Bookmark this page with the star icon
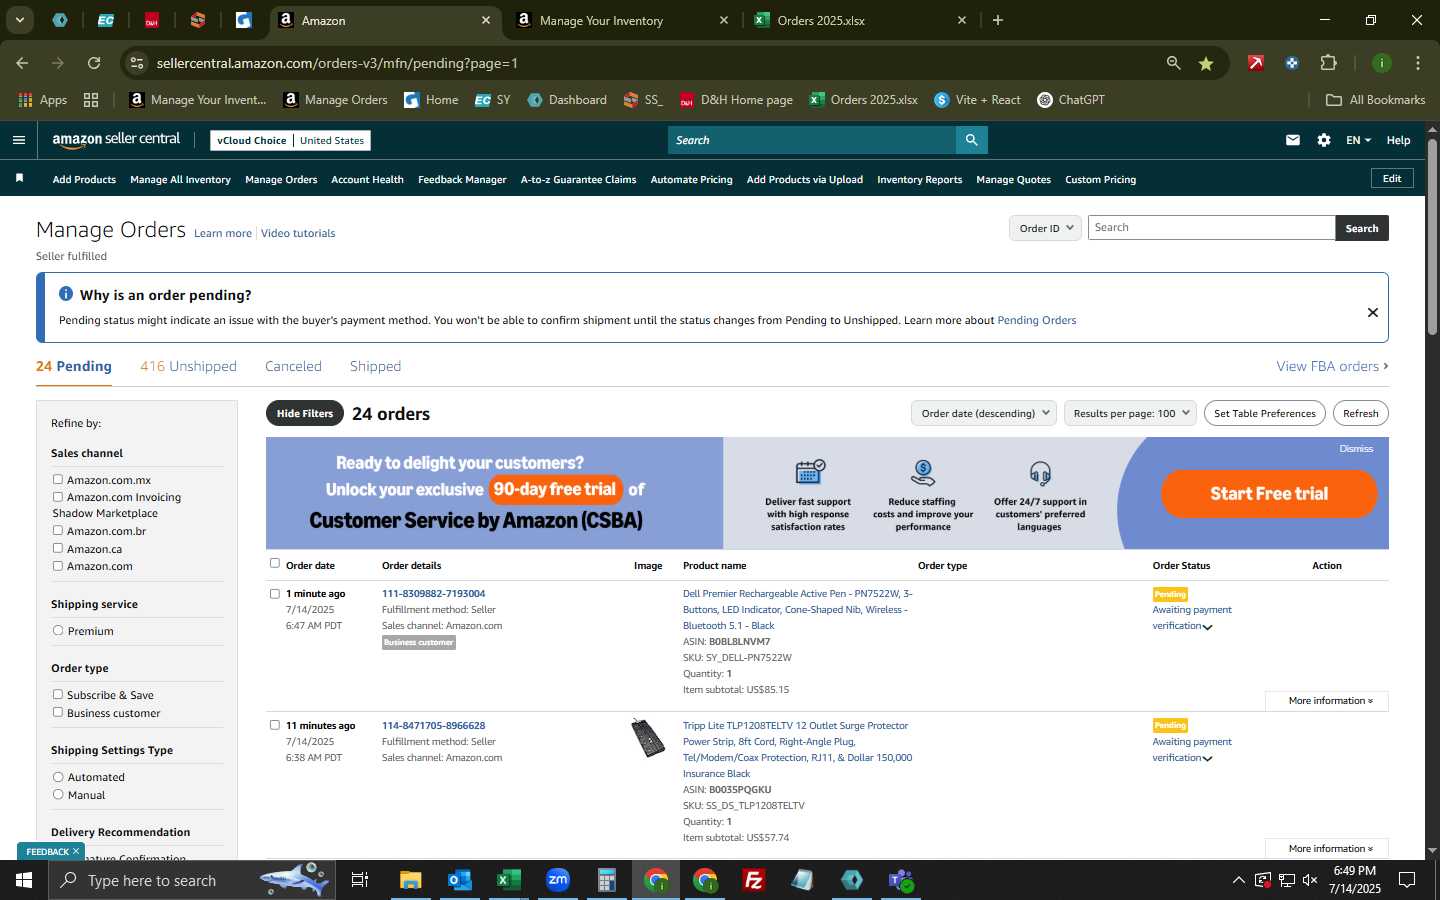1440x900 pixels. 1206,63
